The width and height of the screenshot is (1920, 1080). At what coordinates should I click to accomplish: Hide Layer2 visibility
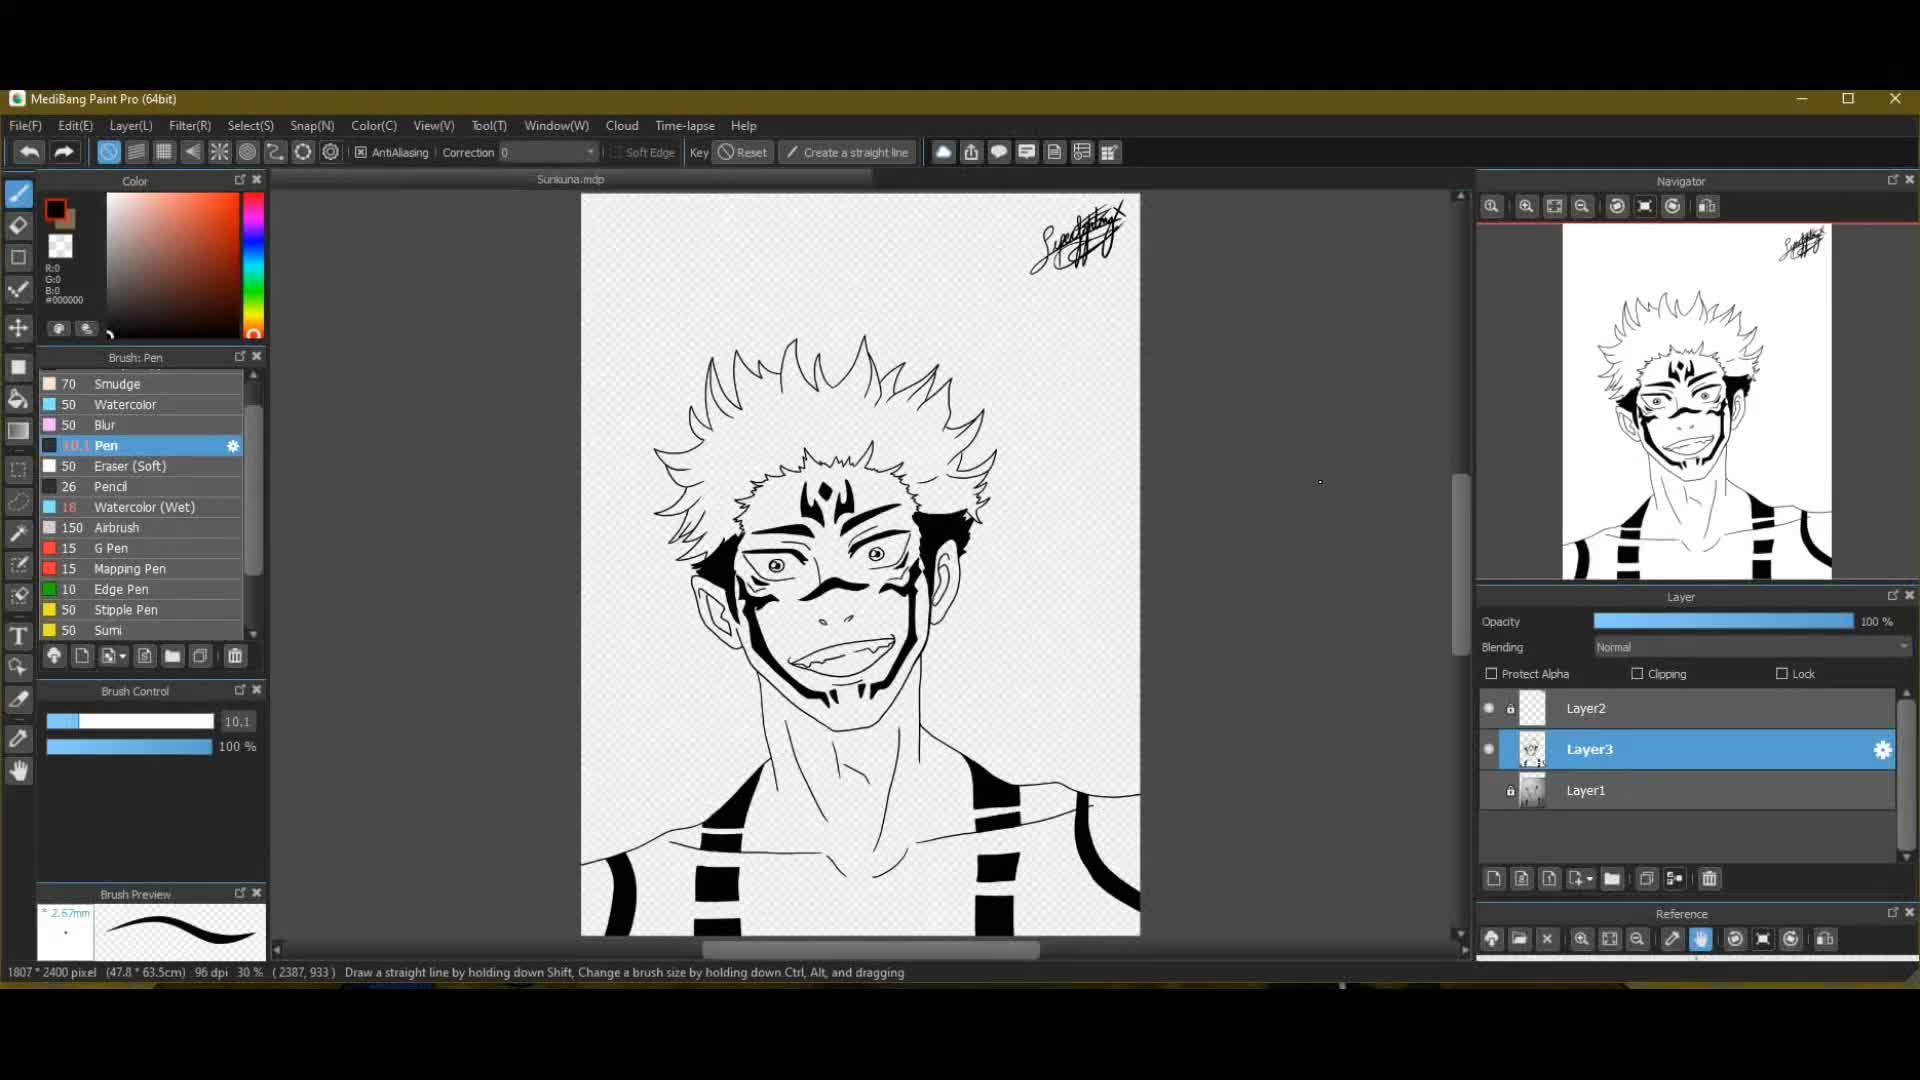click(1489, 709)
